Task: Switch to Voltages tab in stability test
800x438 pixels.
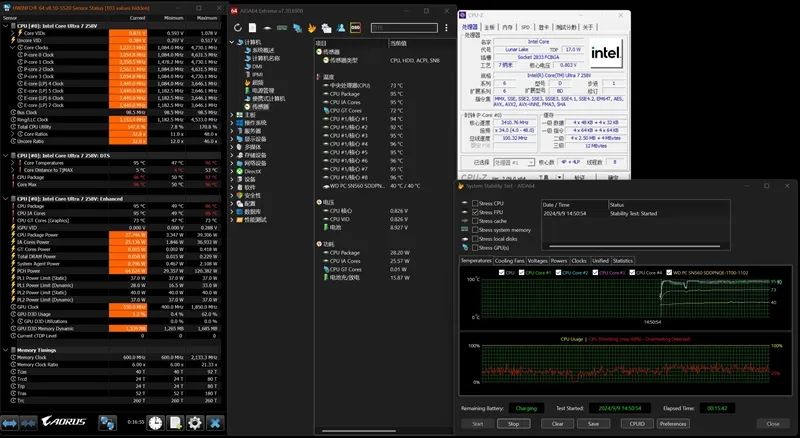Action: [x=537, y=260]
